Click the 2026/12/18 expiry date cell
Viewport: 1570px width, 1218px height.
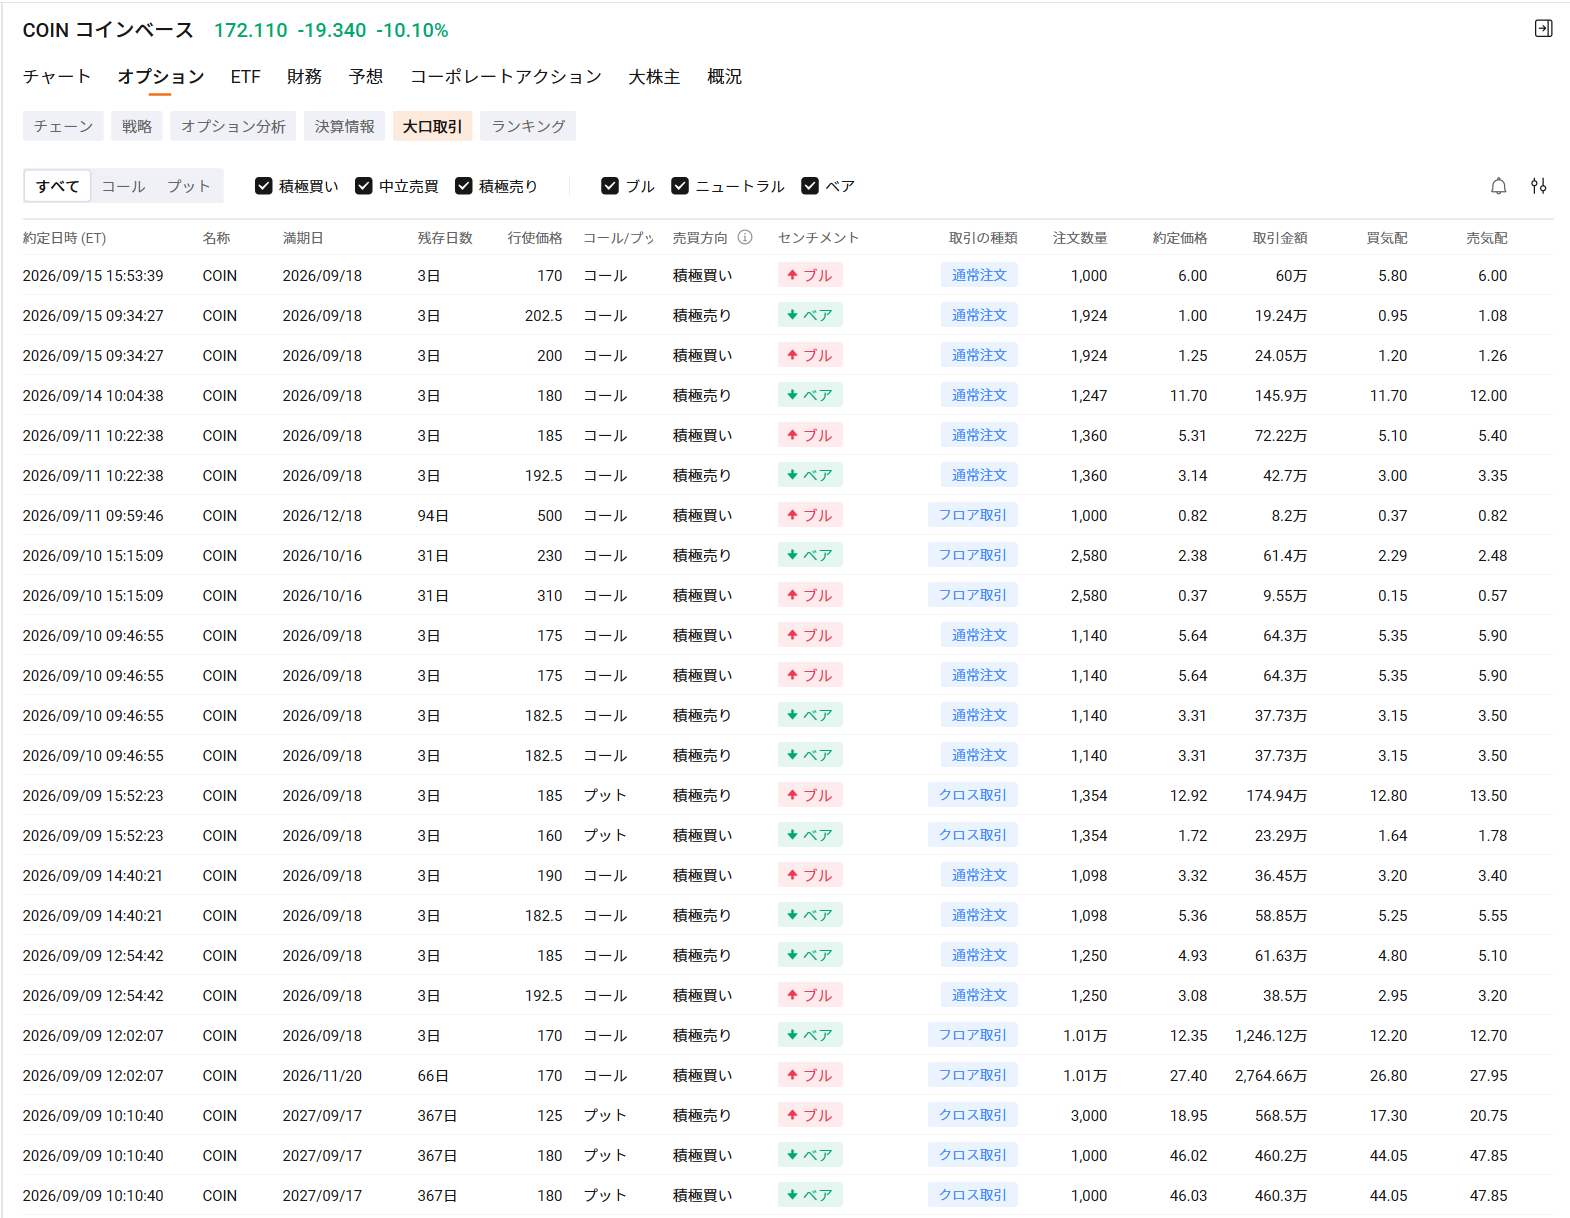(322, 515)
